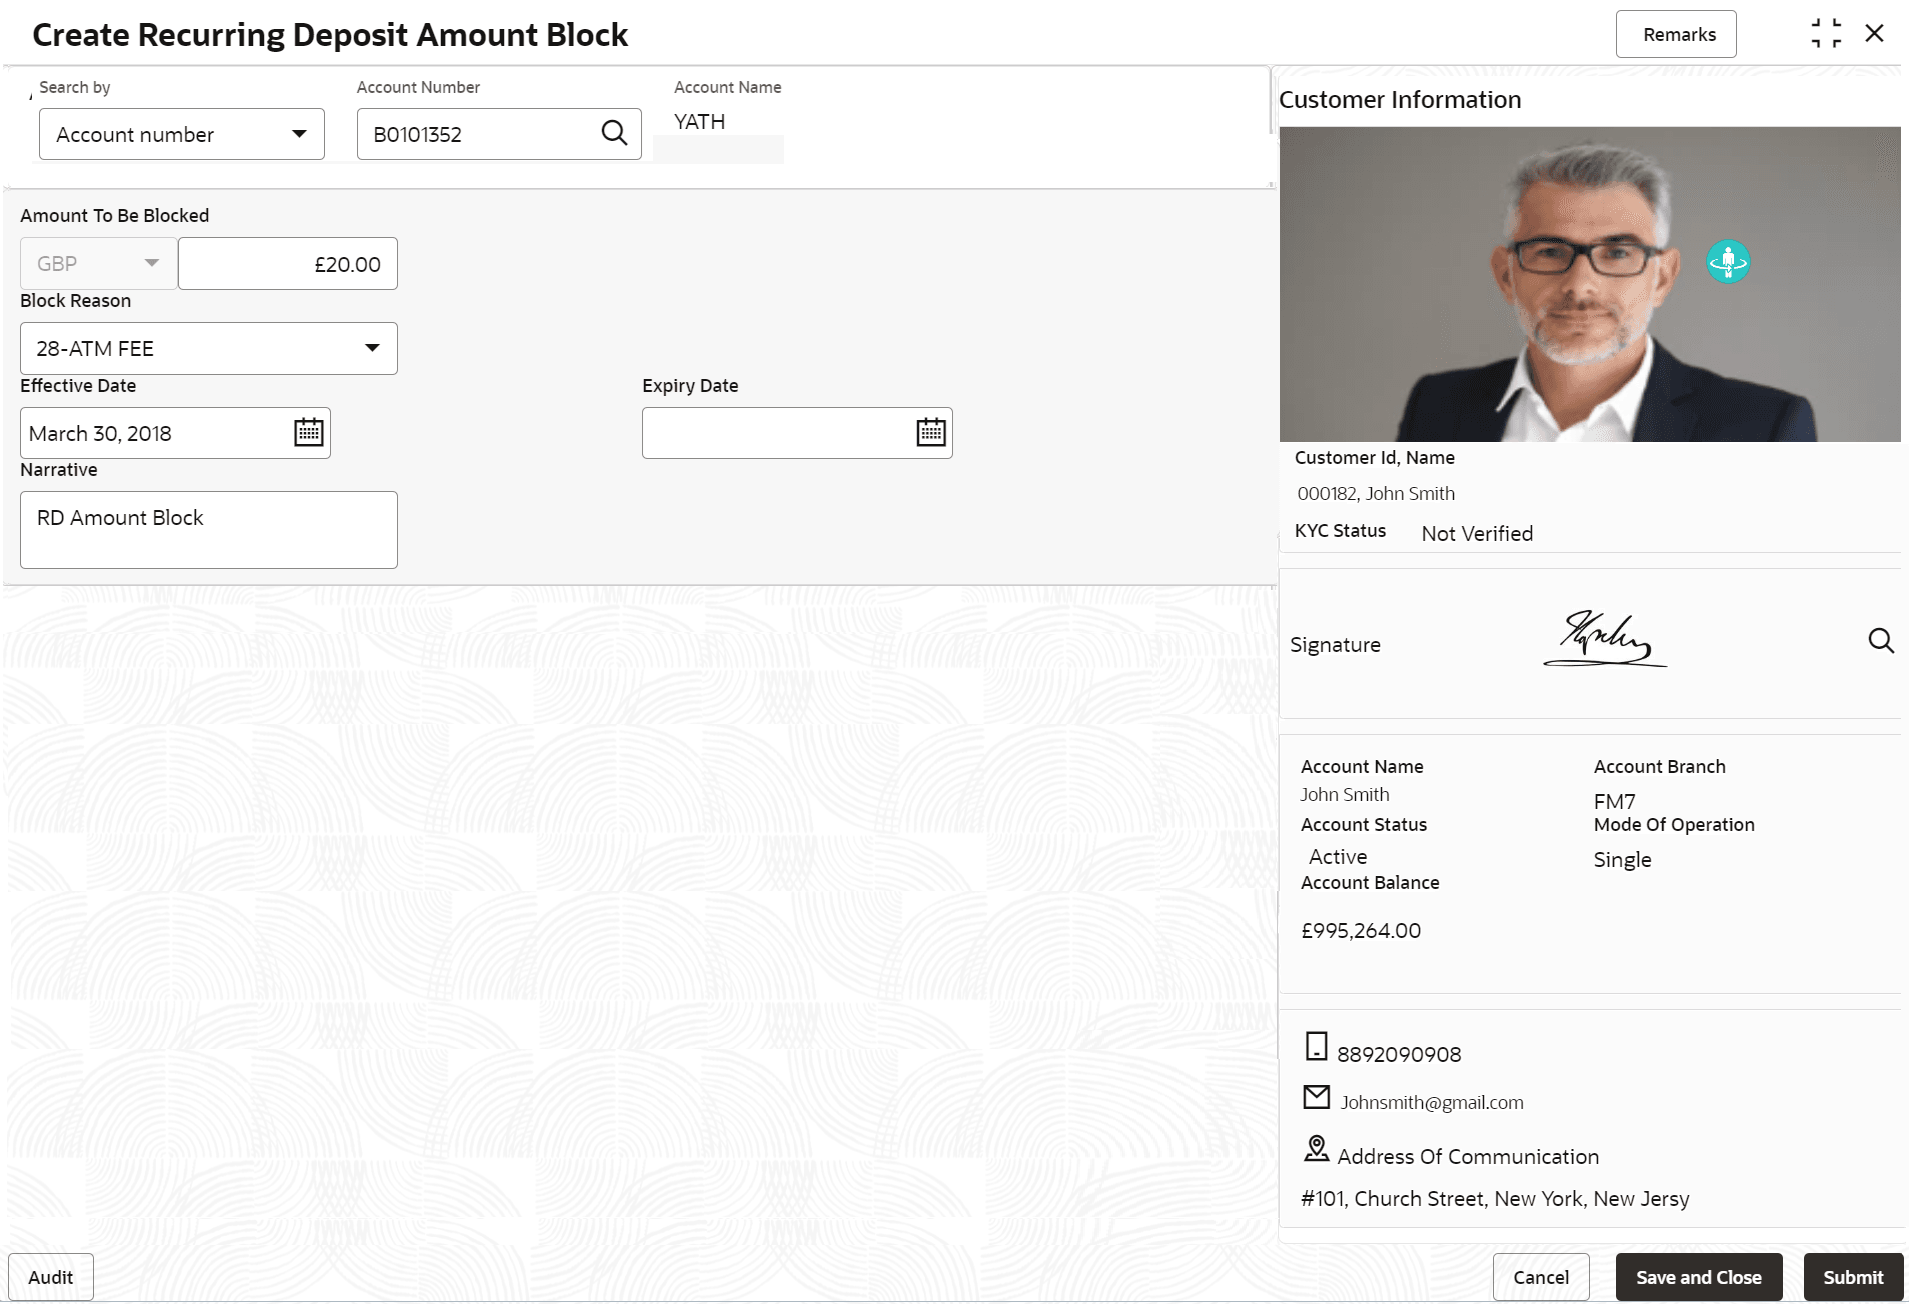
Task: Click the Audit button
Action: tap(51, 1277)
